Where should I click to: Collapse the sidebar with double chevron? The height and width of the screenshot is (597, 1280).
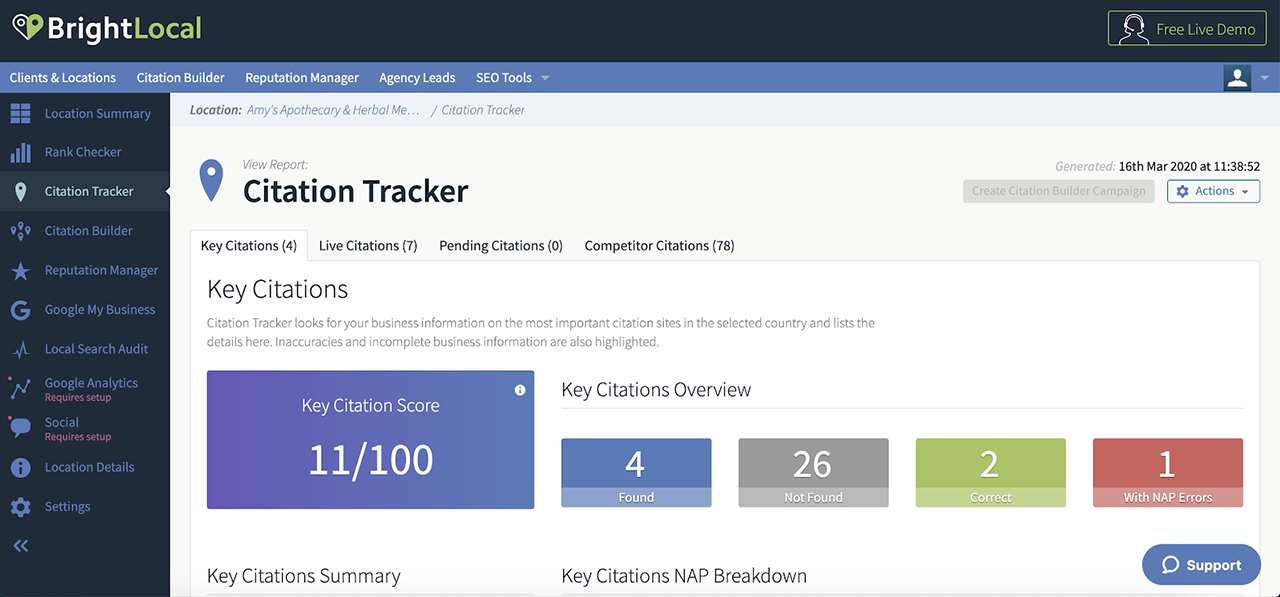point(20,546)
